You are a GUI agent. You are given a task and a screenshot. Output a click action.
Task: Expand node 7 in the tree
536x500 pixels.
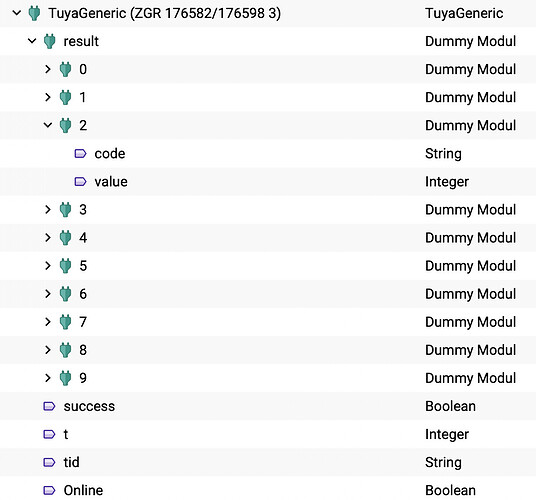[x=48, y=322]
